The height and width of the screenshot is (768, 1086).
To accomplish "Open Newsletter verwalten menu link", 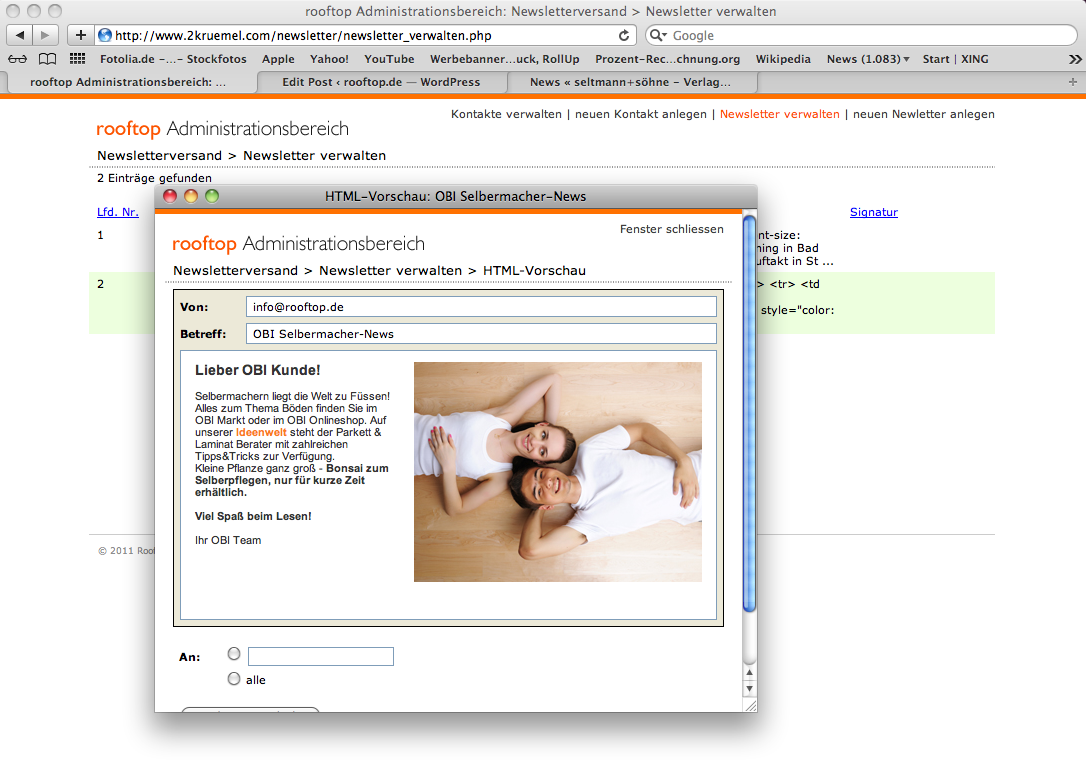I will 779,114.
